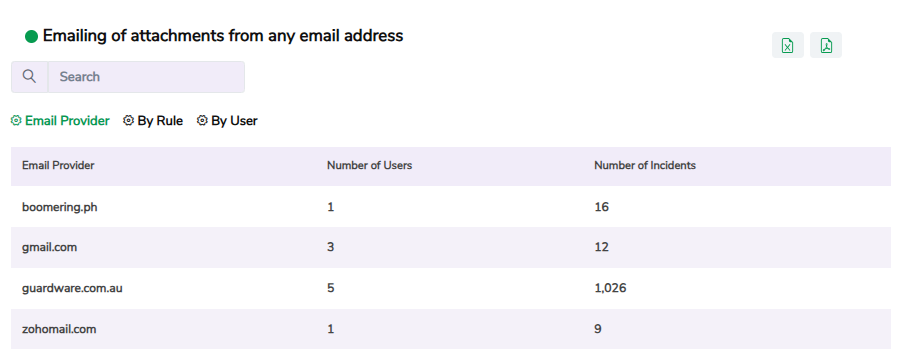The image size is (909, 363).
Task: Open the boomering.ph provider row
Action: [x=450, y=206]
